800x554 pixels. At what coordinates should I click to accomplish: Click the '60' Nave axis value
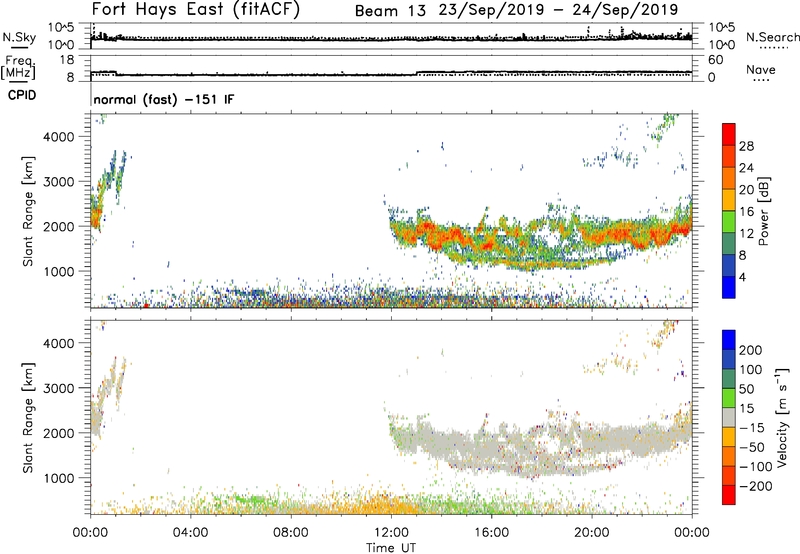tap(715, 60)
